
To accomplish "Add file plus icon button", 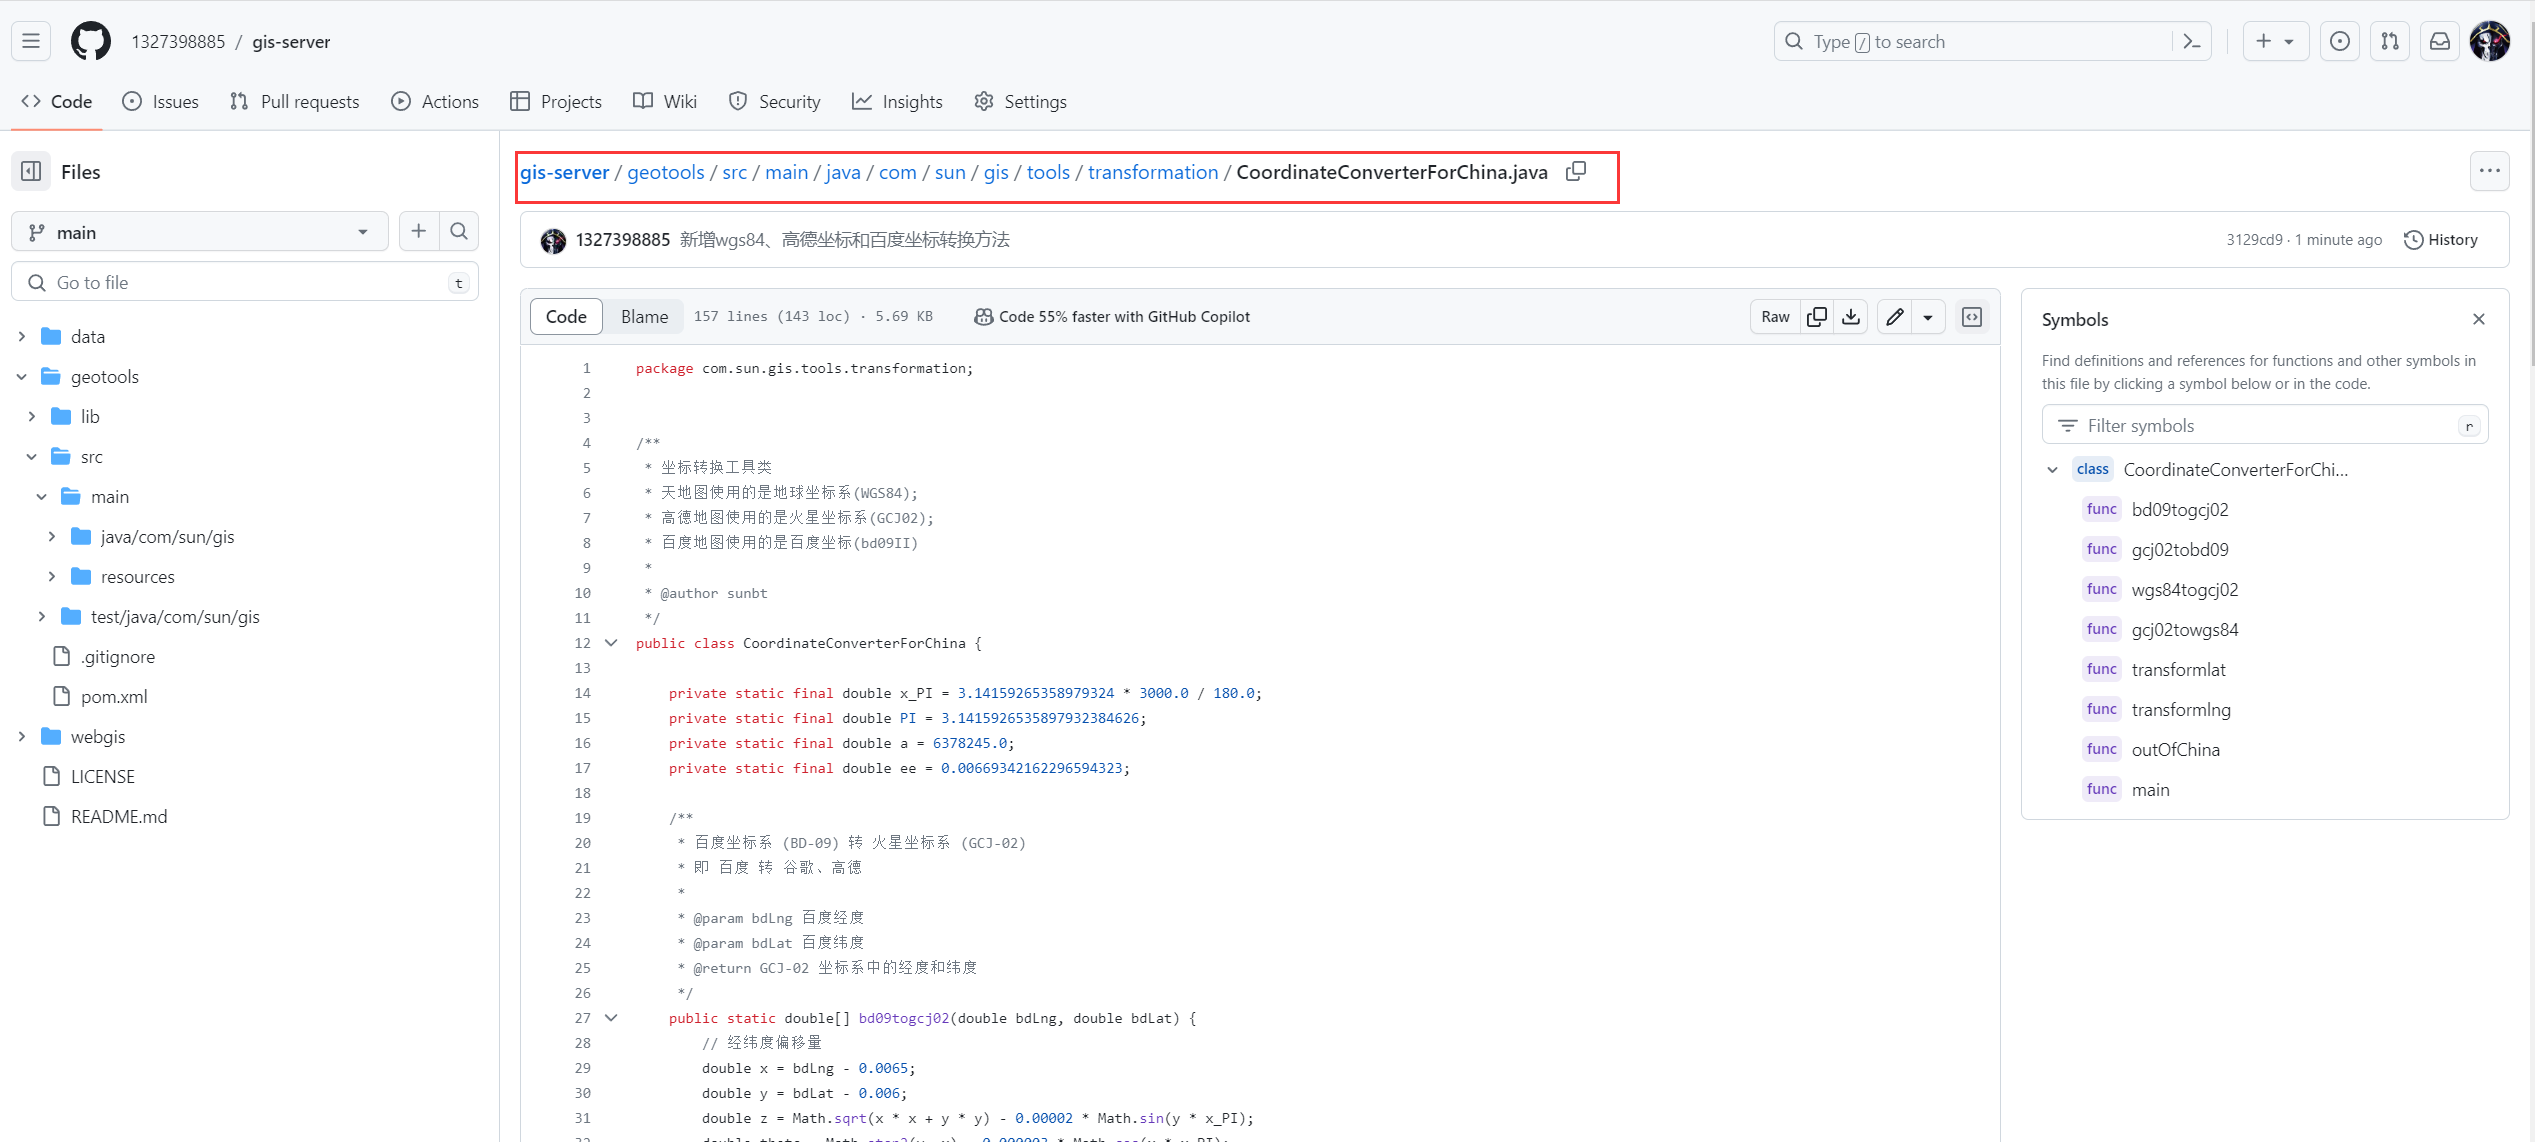I will (419, 232).
